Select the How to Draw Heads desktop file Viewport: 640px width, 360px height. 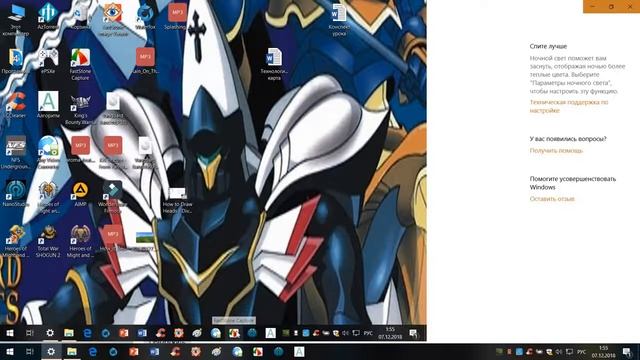[177, 200]
